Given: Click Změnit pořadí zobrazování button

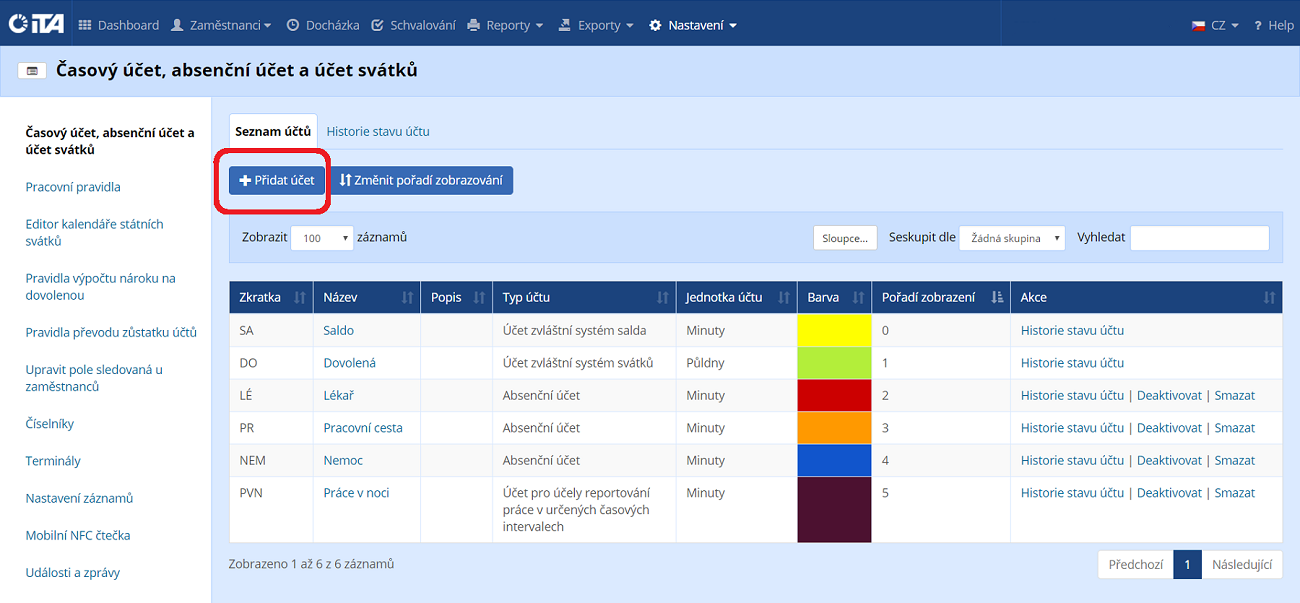Looking at the screenshot, I should click(x=420, y=180).
